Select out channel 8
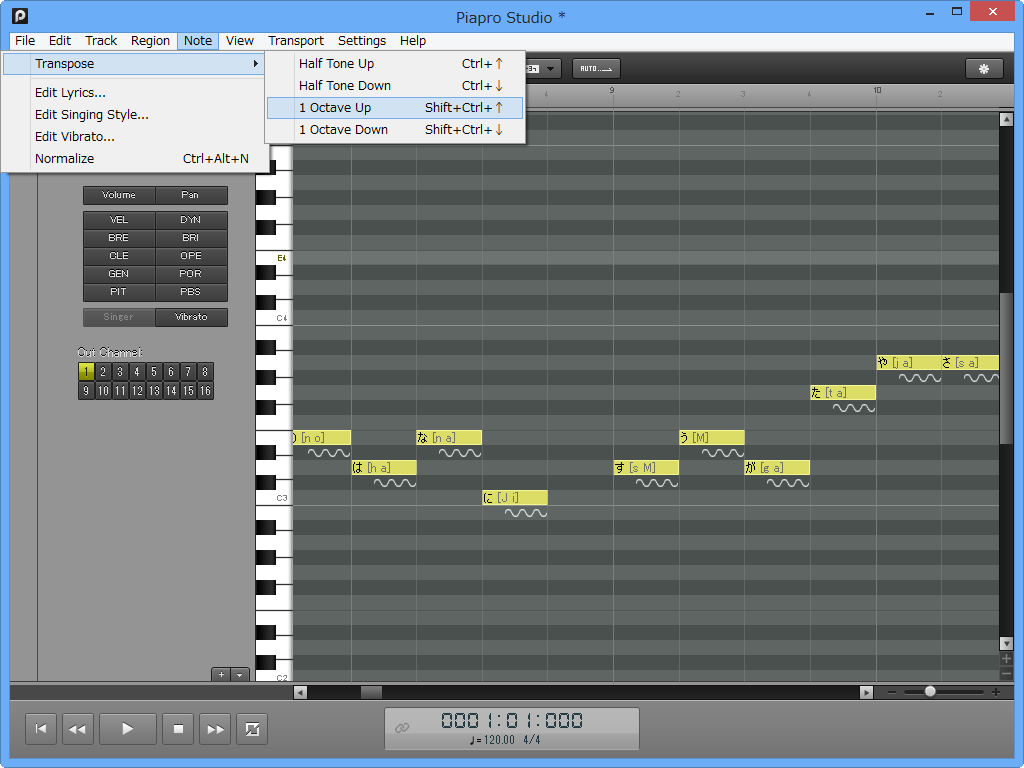 (205, 372)
